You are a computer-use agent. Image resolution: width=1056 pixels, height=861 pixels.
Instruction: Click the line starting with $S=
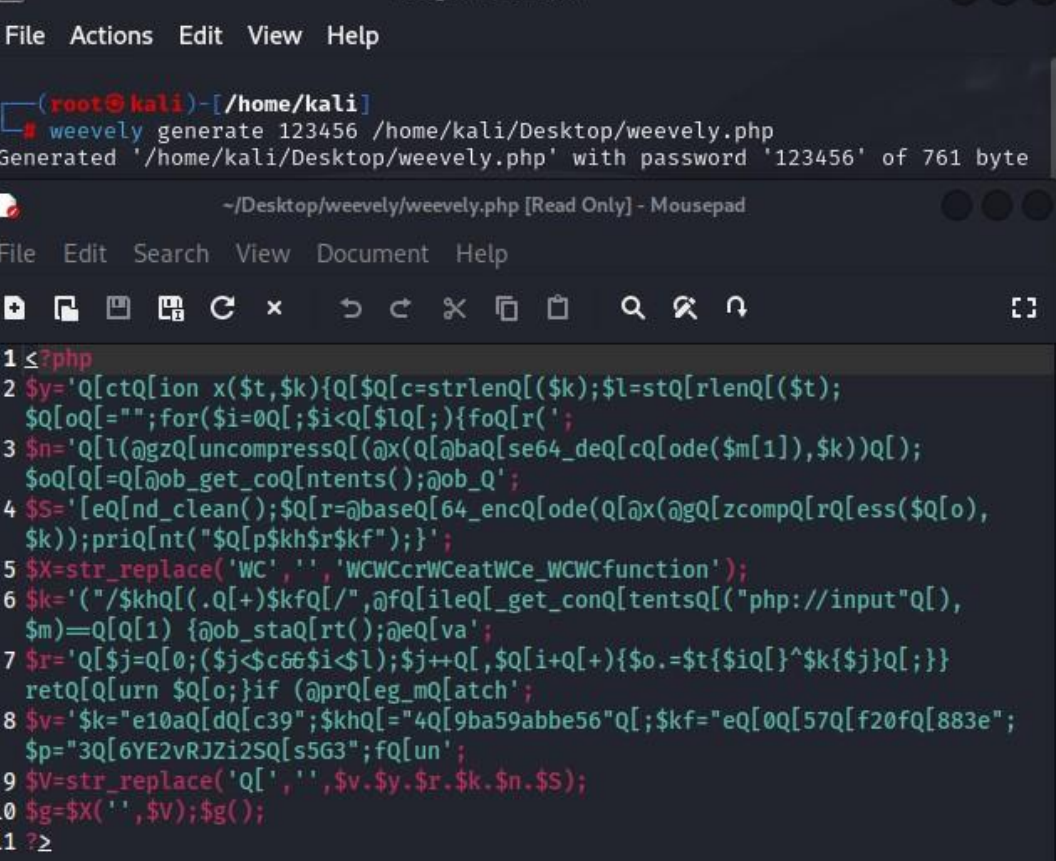506,524
